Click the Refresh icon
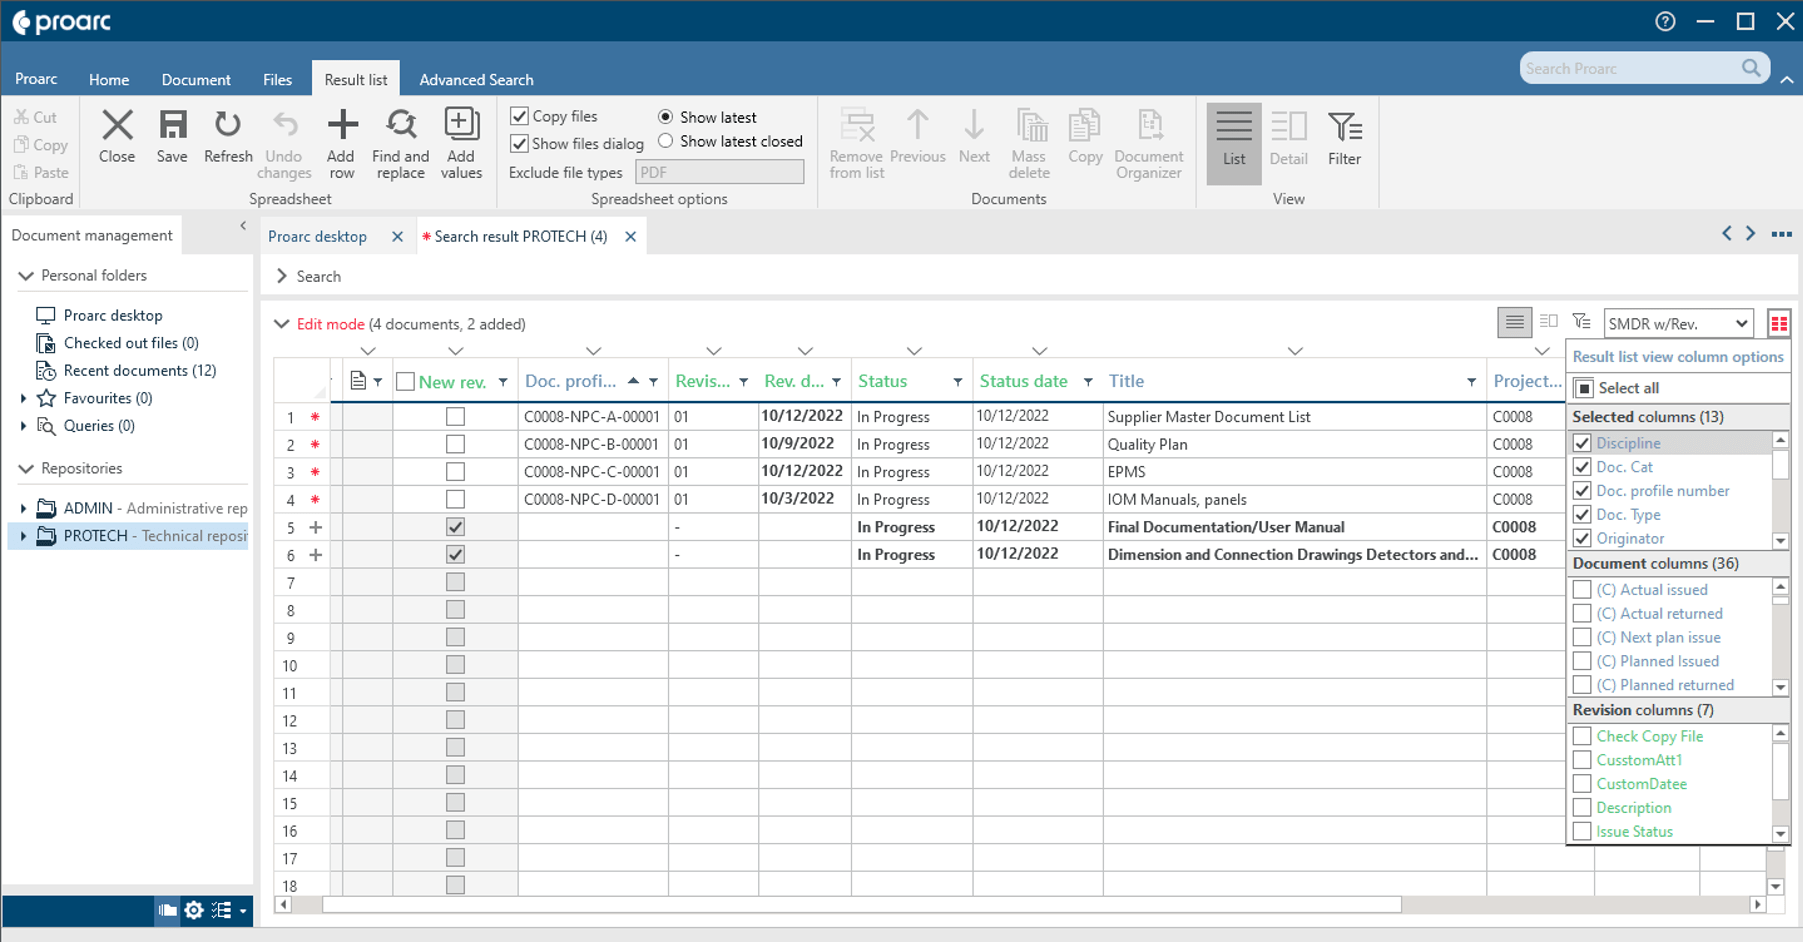The image size is (1803, 942). pyautogui.click(x=228, y=126)
